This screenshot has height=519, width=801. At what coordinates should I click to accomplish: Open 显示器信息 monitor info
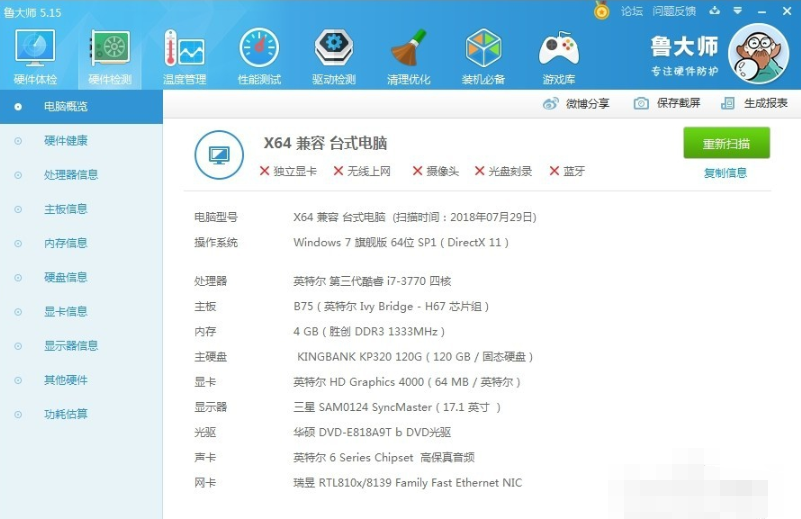(x=71, y=346)
